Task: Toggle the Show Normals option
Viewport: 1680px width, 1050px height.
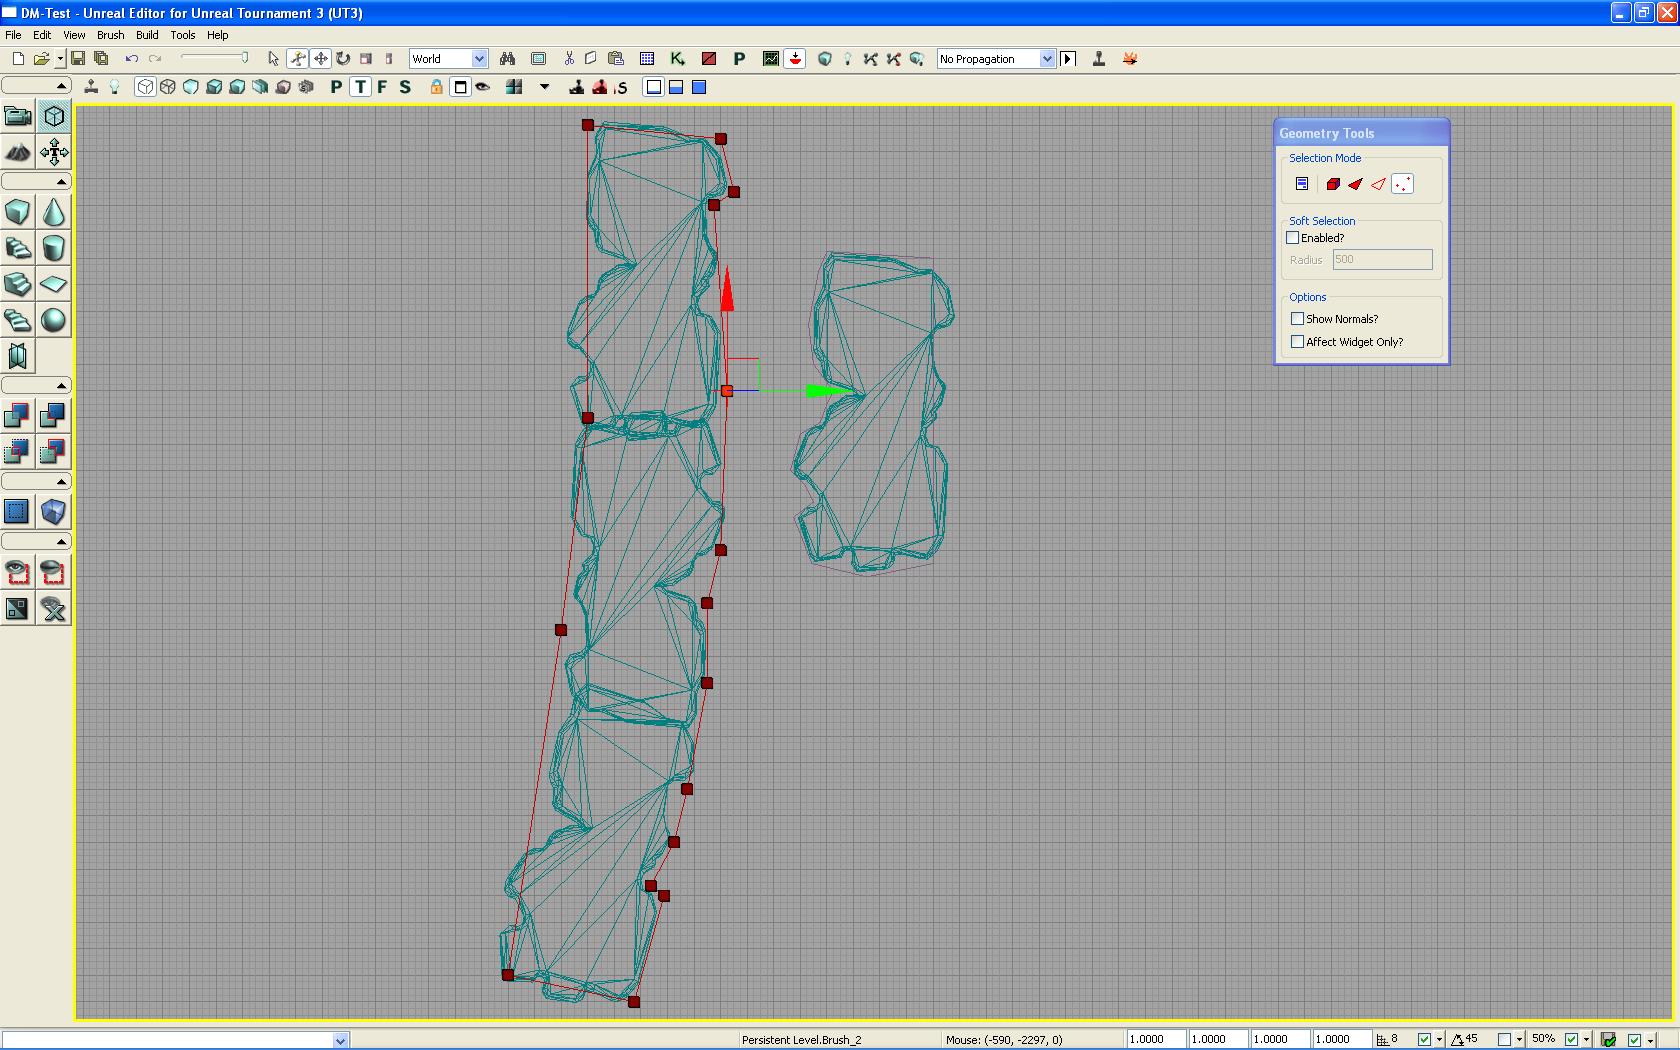Action: pyautogui.click(x=1298, y=319)
